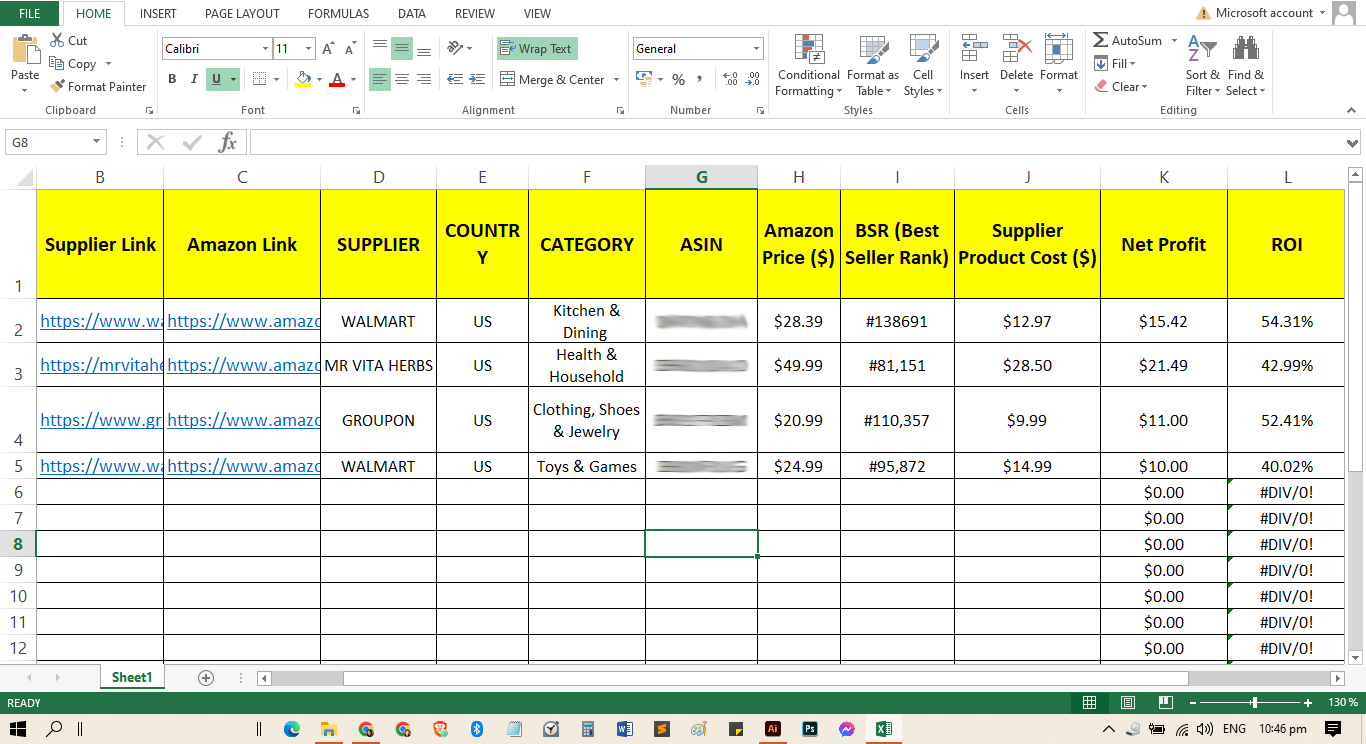Click the AutoSum sigma icon

[1100, 41]
